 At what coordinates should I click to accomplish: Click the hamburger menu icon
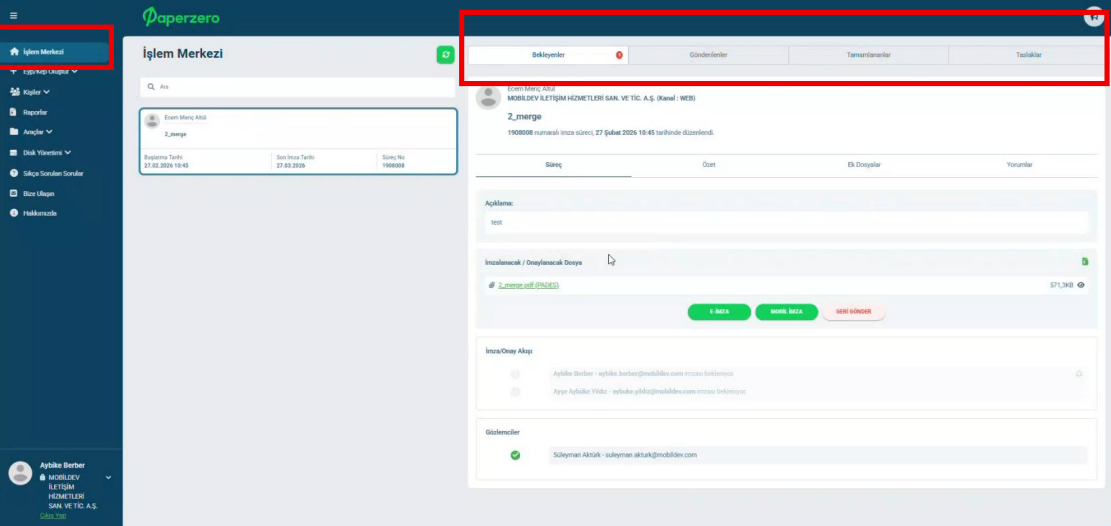click(x=13, y=15)
